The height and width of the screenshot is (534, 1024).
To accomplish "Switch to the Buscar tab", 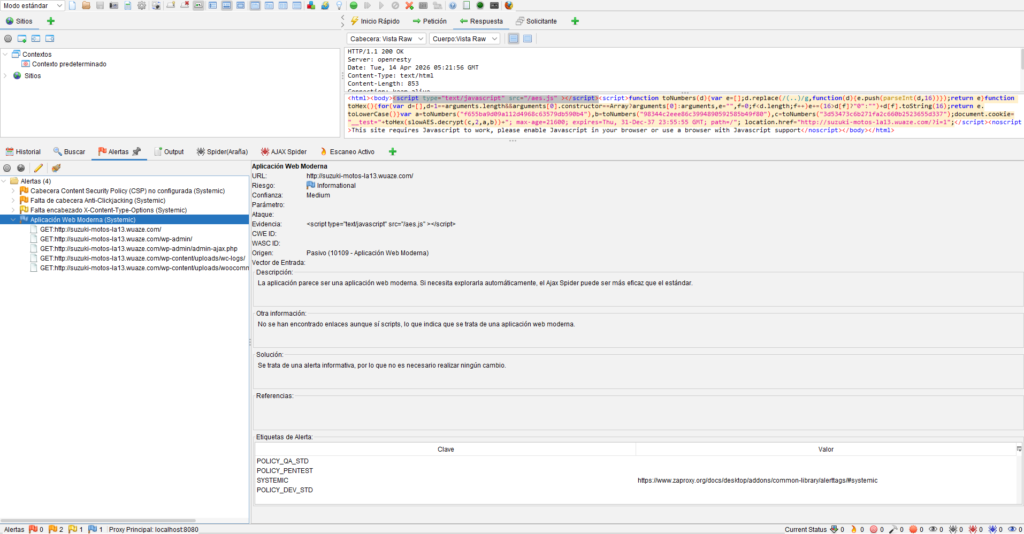I will click(69, 151).
